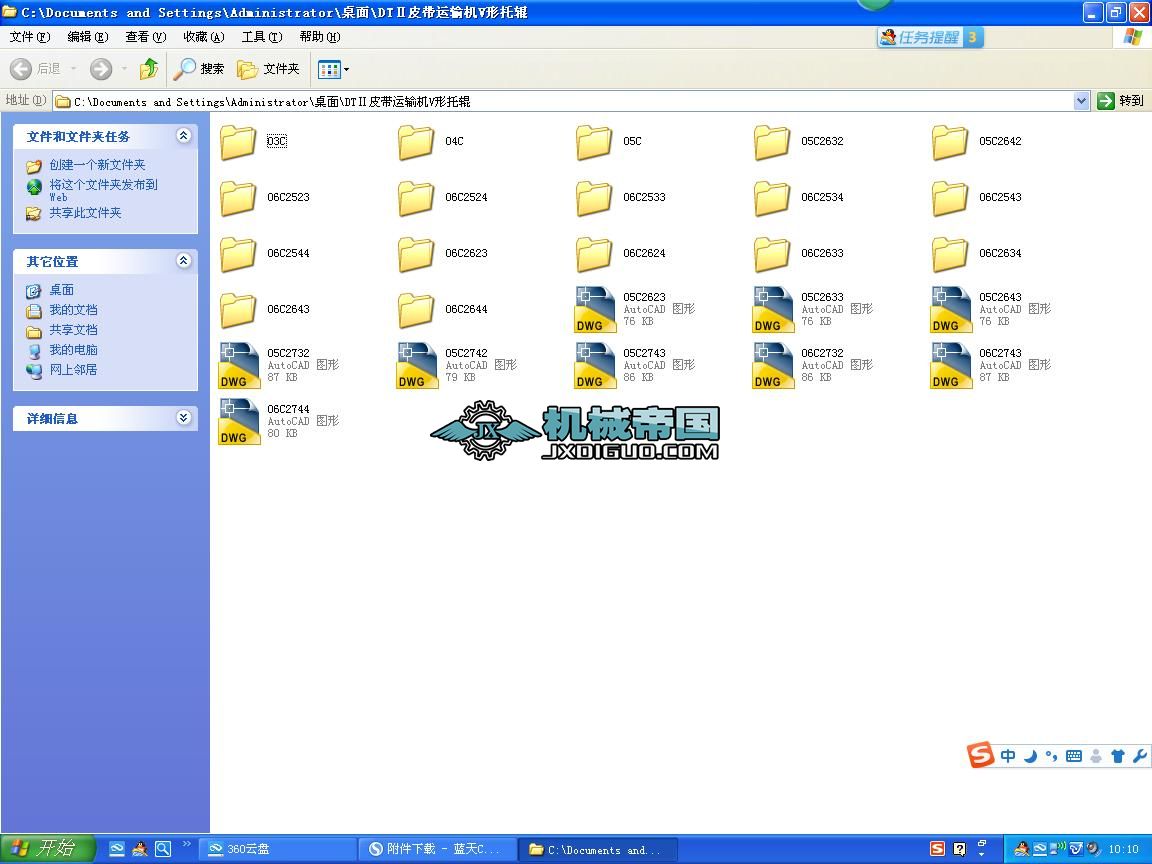Select the 06C2744 DWG file icon
This screenshot has width=1152, height=864.
[x=239, y=422]
